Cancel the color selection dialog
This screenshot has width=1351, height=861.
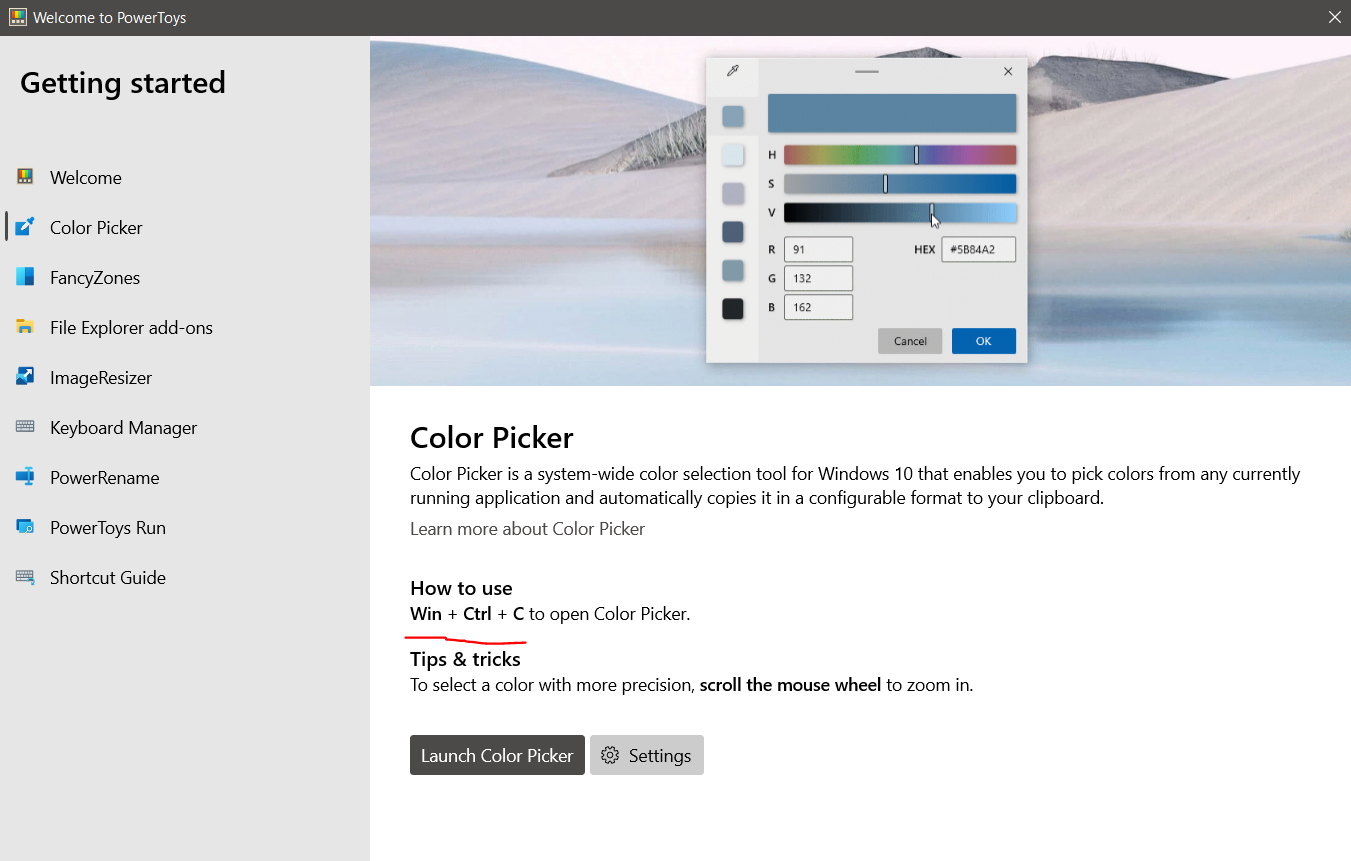tap(909, 341)
